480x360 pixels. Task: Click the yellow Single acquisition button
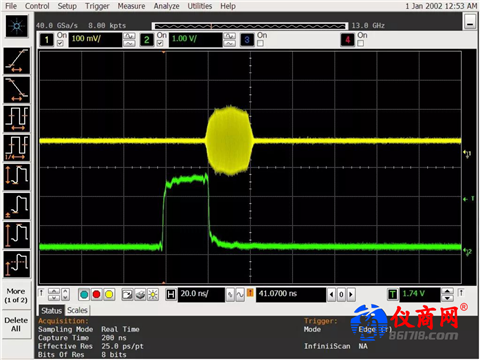tap(109, 294)
